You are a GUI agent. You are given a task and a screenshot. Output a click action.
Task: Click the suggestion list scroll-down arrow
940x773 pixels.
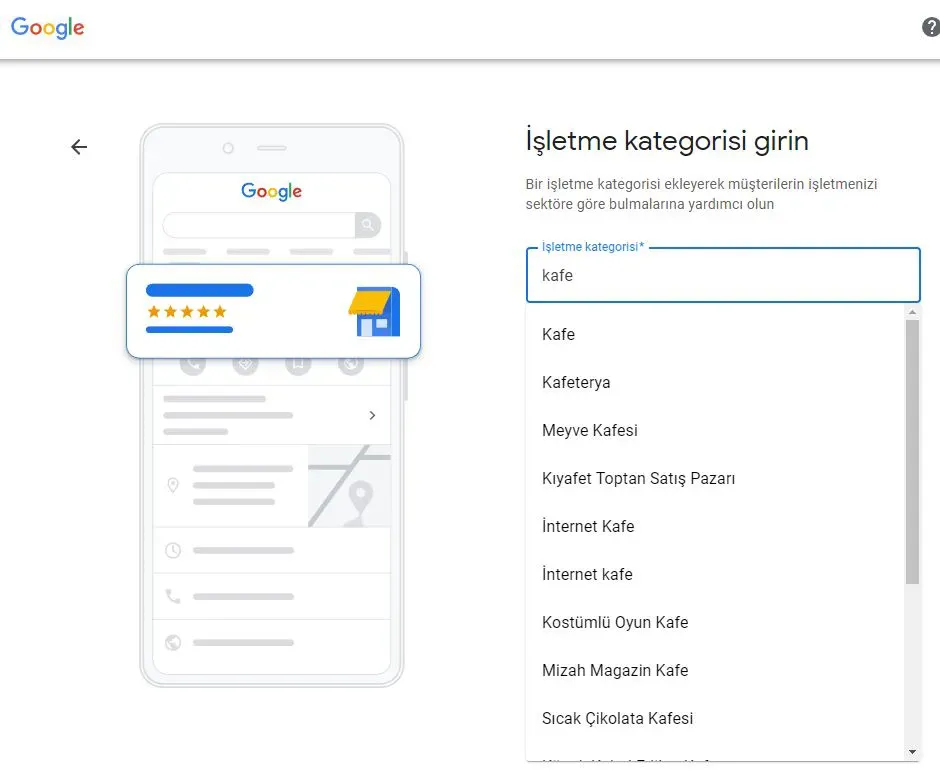coord(912,751)
